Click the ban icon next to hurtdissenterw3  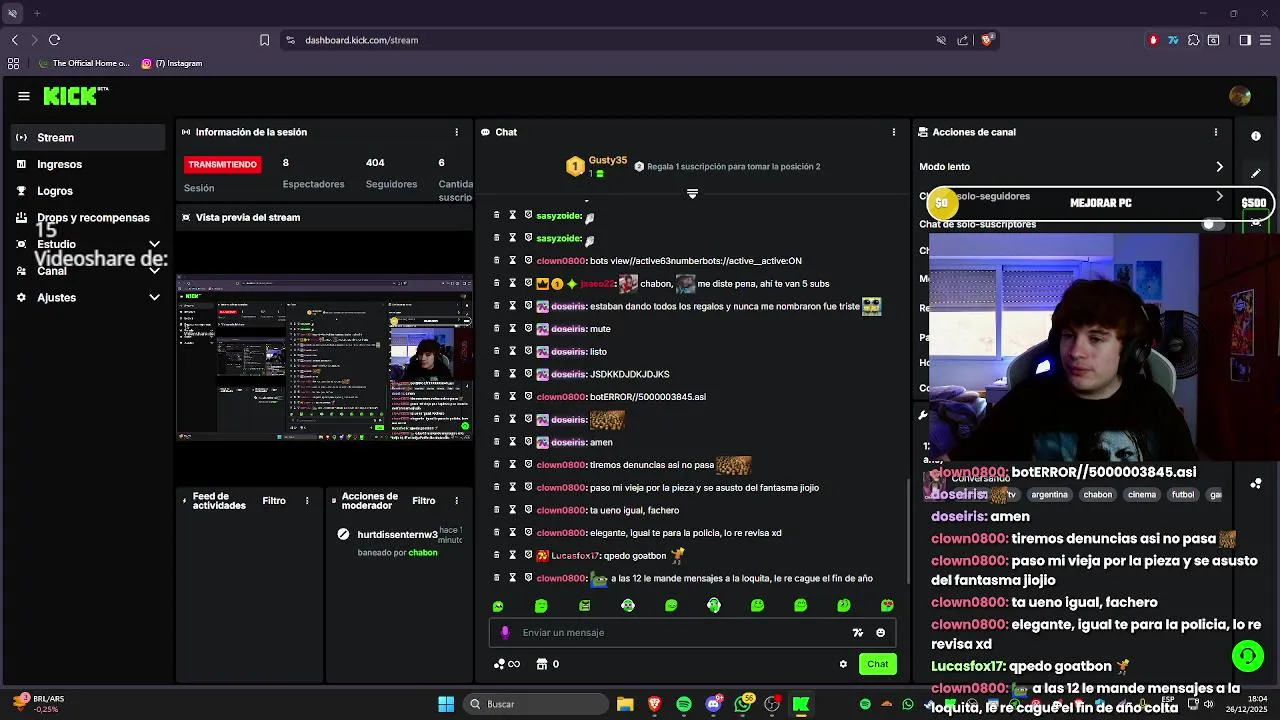tap(344, 534)
